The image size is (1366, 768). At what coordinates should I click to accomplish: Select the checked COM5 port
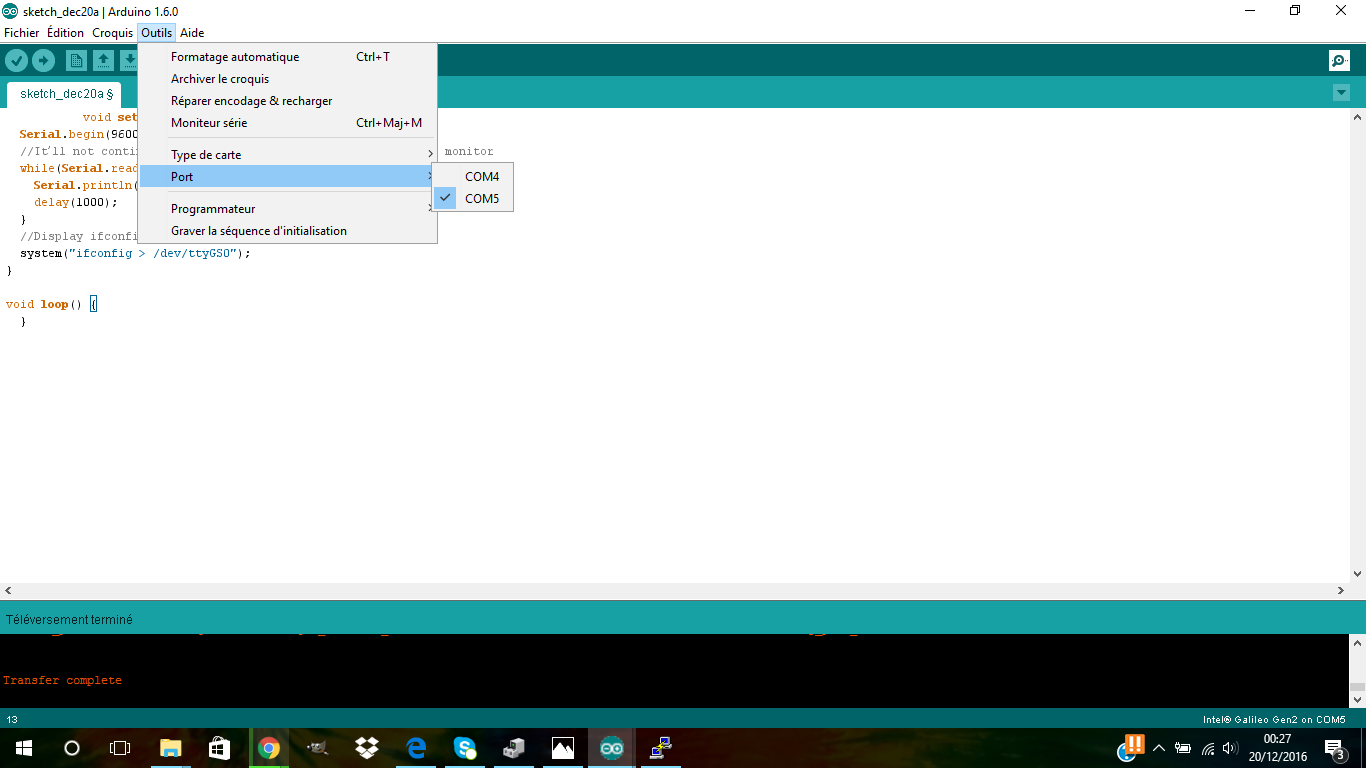pos(481,199)
